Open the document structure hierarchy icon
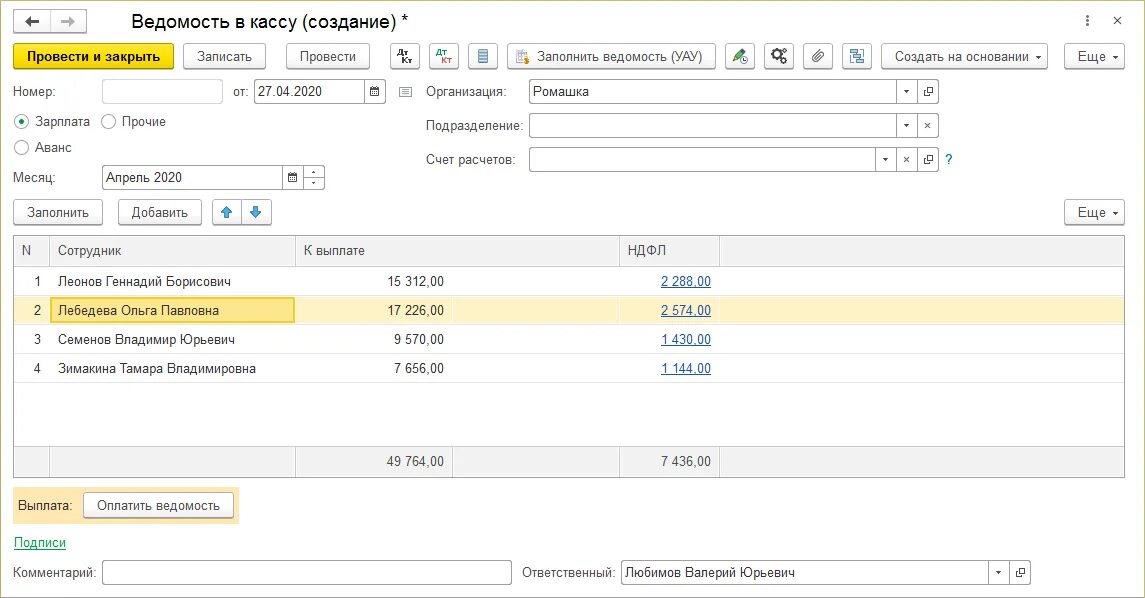 pos(857,56)
